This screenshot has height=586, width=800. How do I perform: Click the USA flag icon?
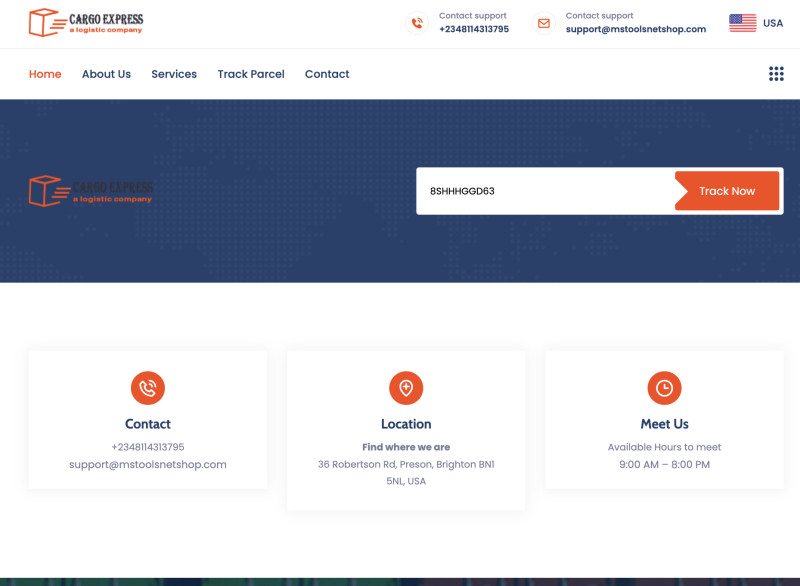[x=742, y=23]
